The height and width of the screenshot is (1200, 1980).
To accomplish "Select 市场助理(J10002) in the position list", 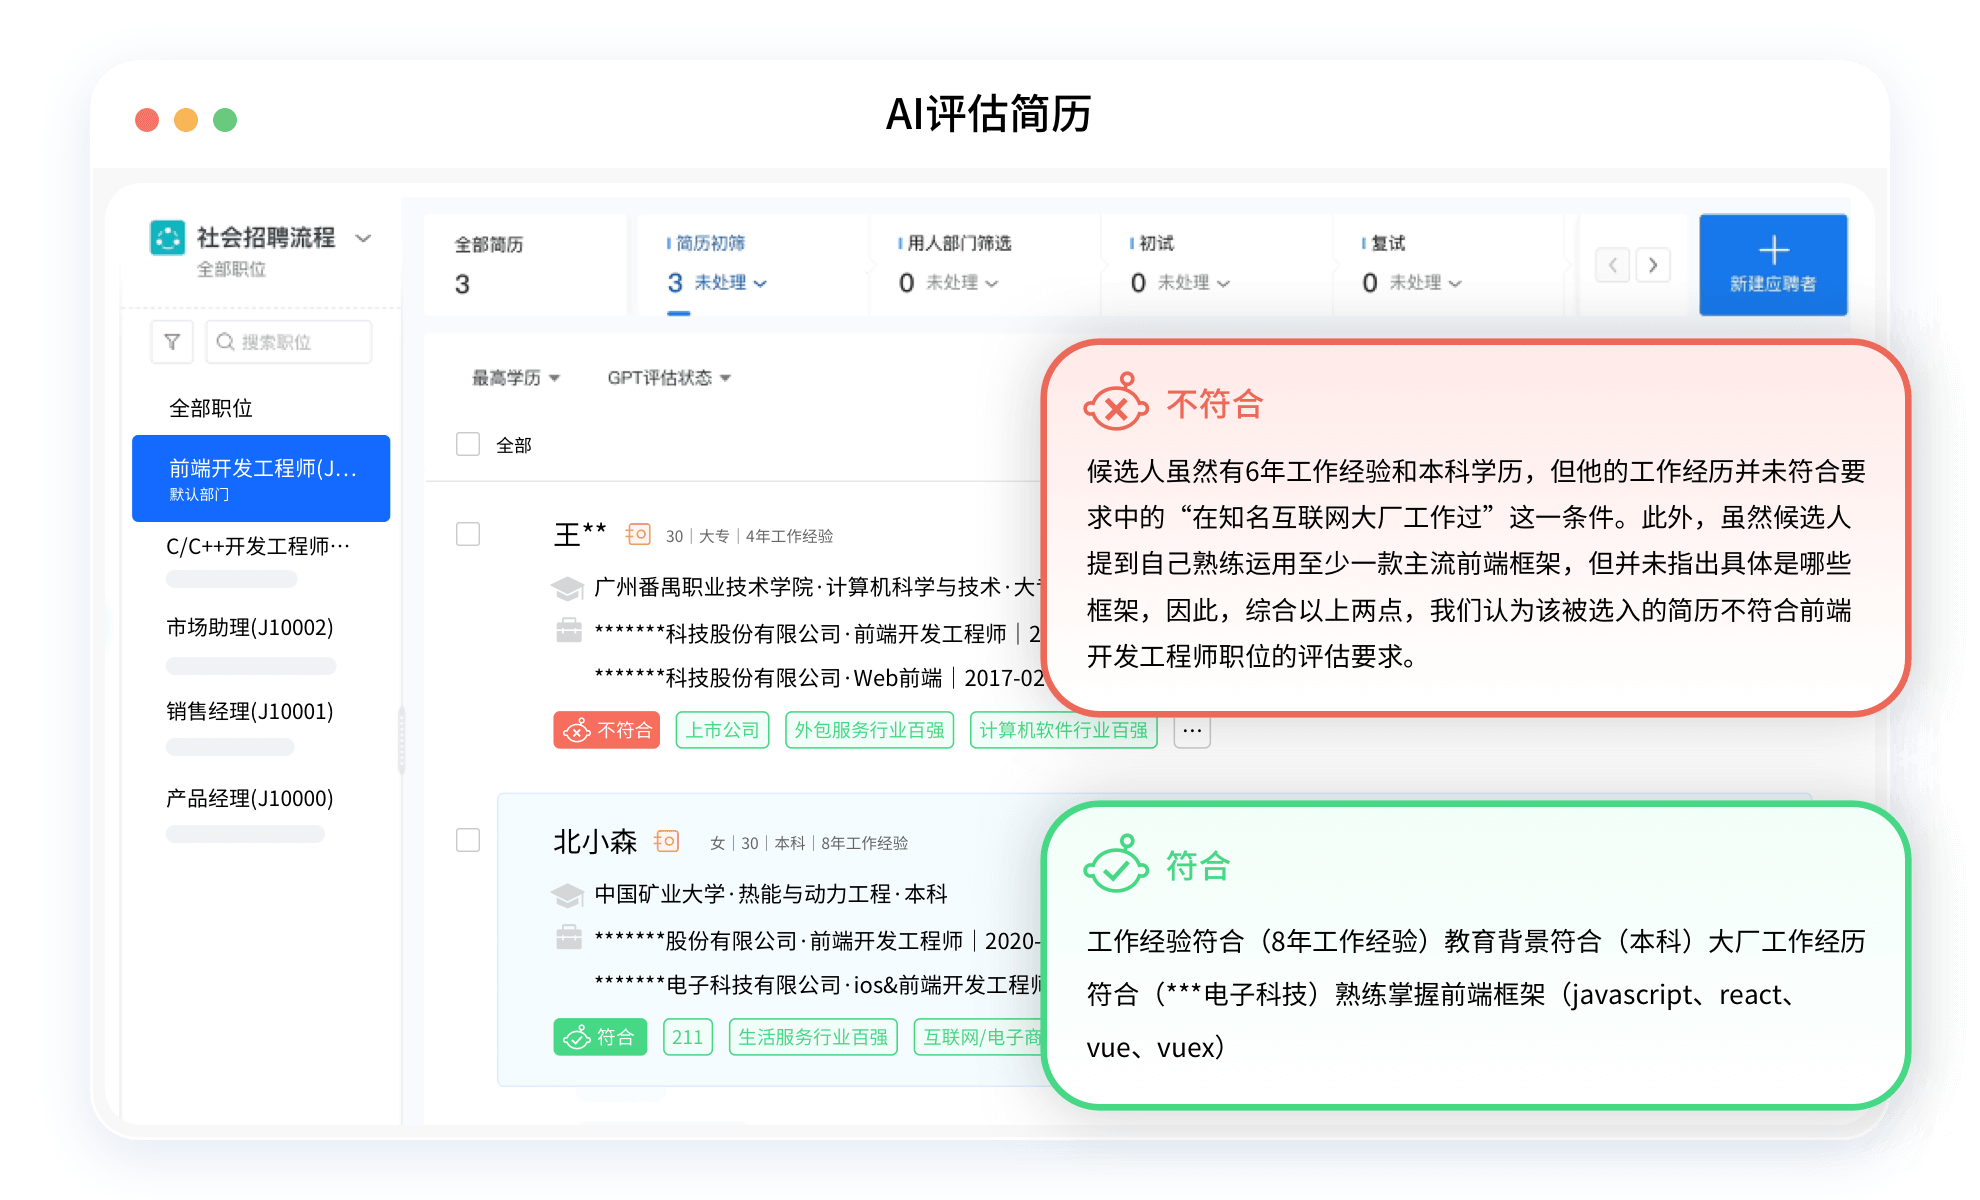I will [x=250, y=628].
